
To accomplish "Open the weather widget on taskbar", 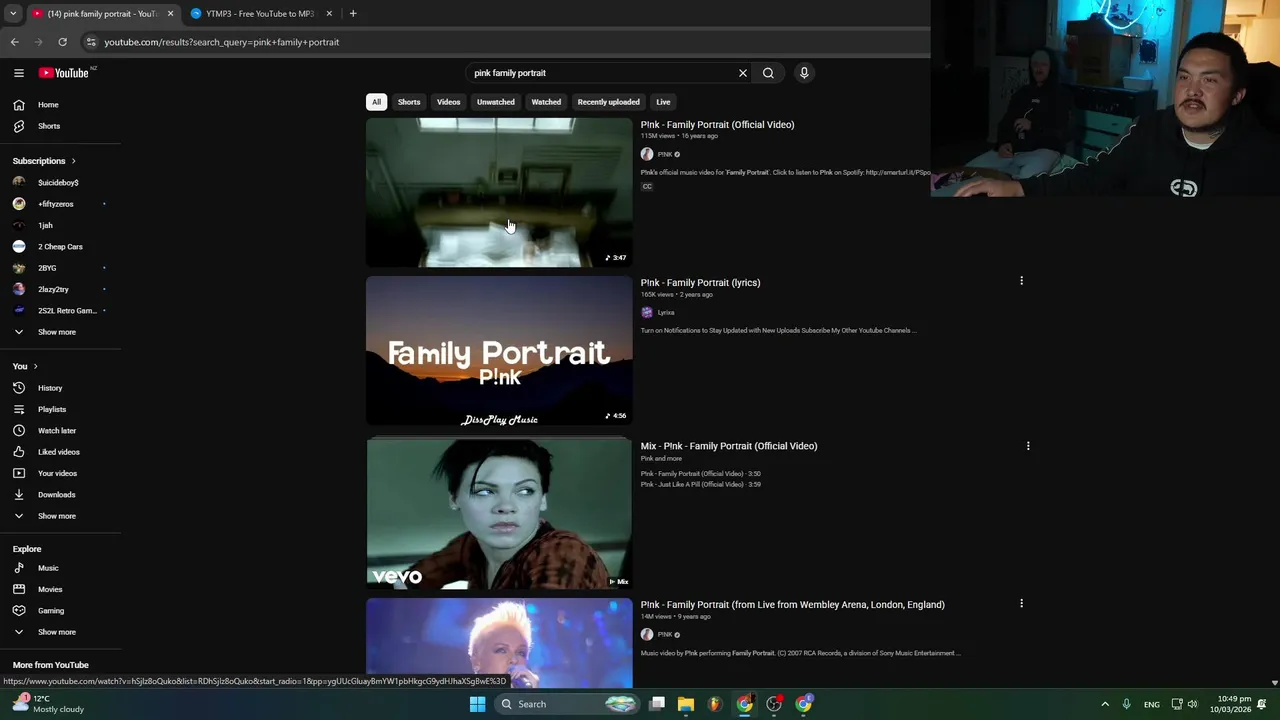I will click(x=50, y=704).
